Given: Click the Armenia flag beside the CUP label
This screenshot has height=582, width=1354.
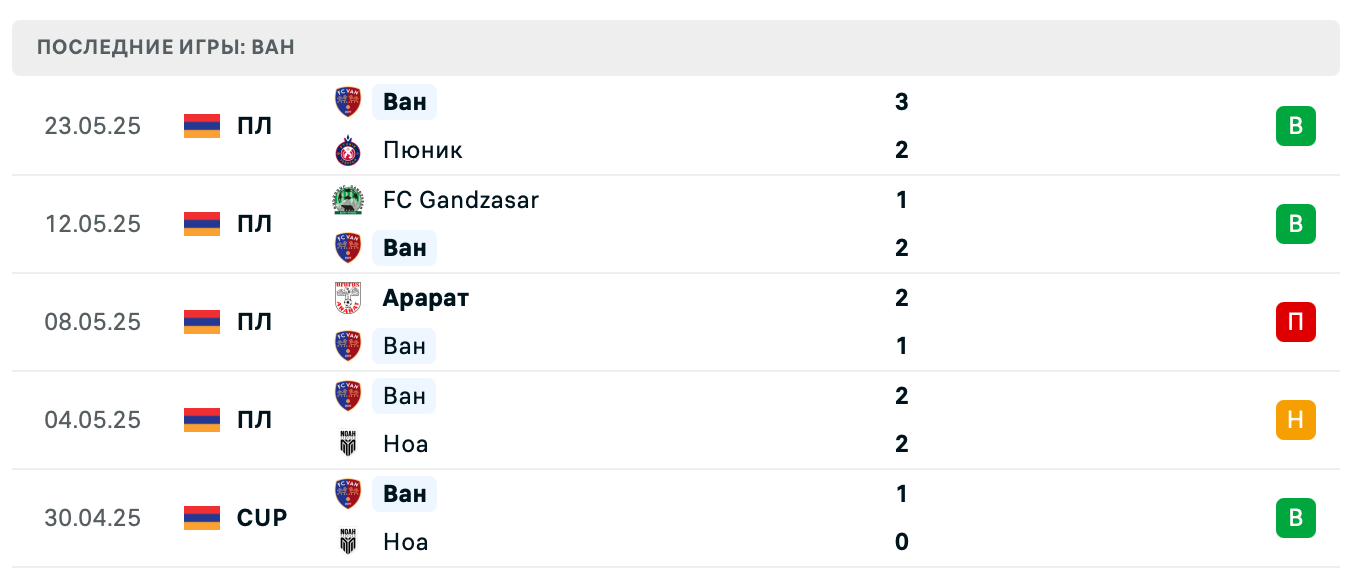Looking at the screenshot, I should (202, 518).
